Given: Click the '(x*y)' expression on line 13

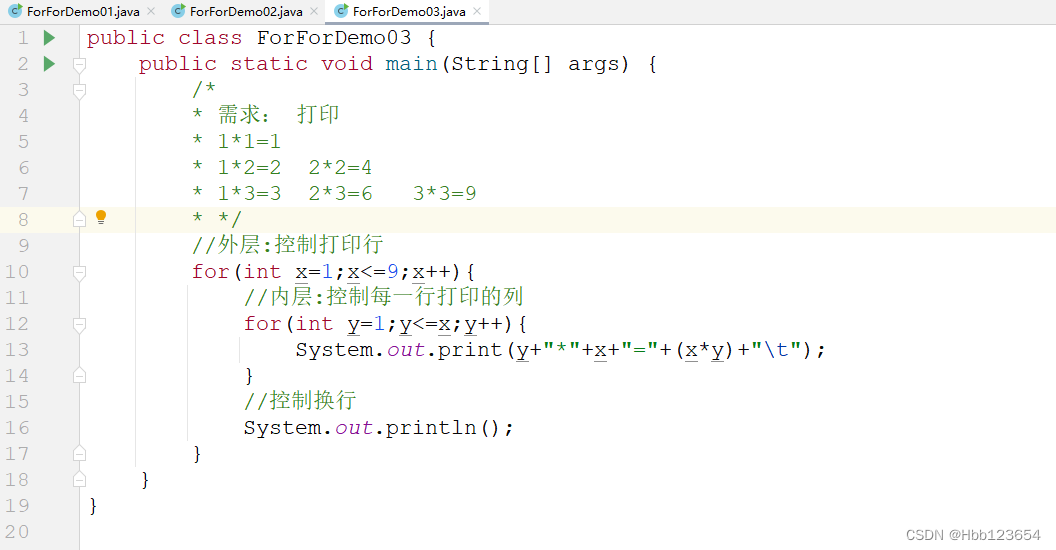Looking at the screenshot, I should [703, 350].
